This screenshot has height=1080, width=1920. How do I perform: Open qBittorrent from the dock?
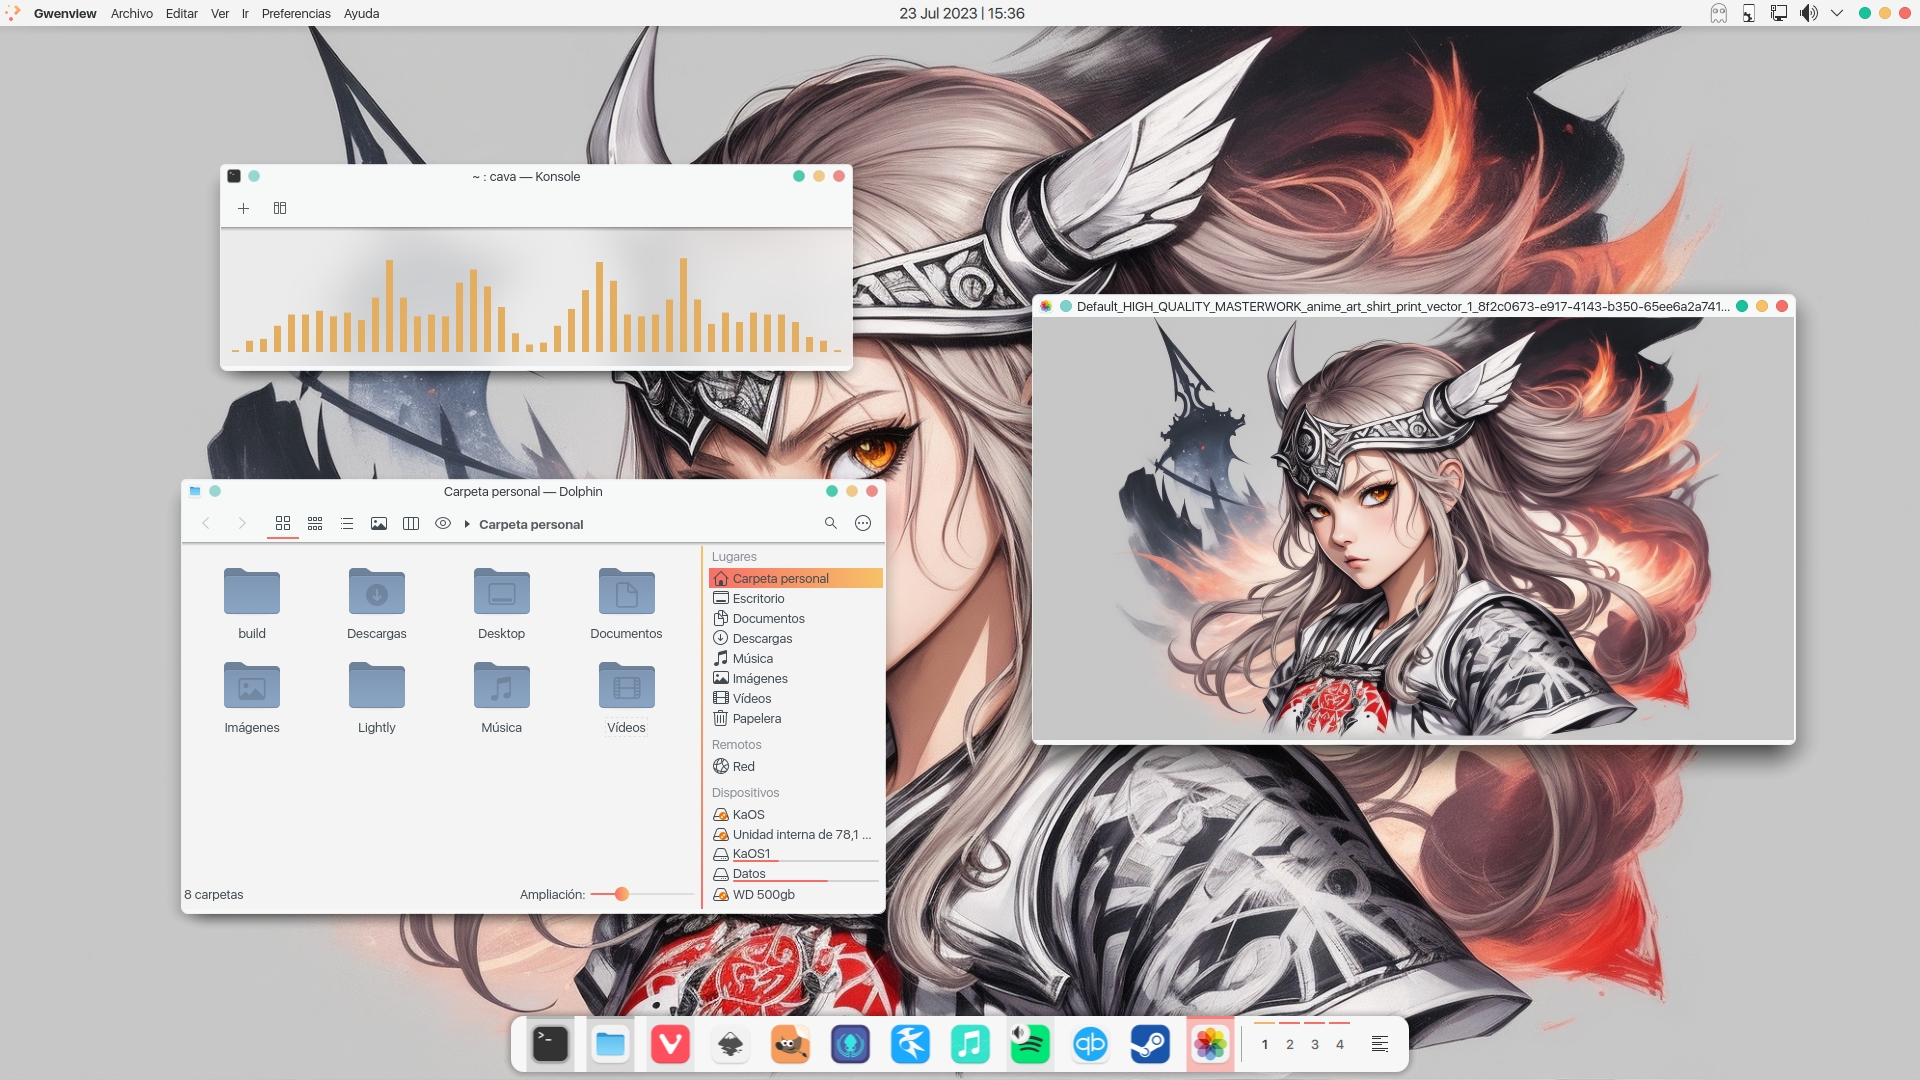tap(1090, 1044)
